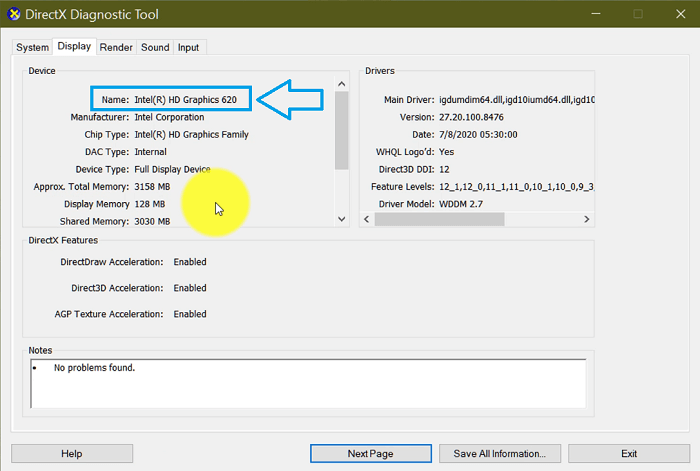This screenshot has width=700, height=471.
Task: Click the Next Page button
Action: click(371, 454)
